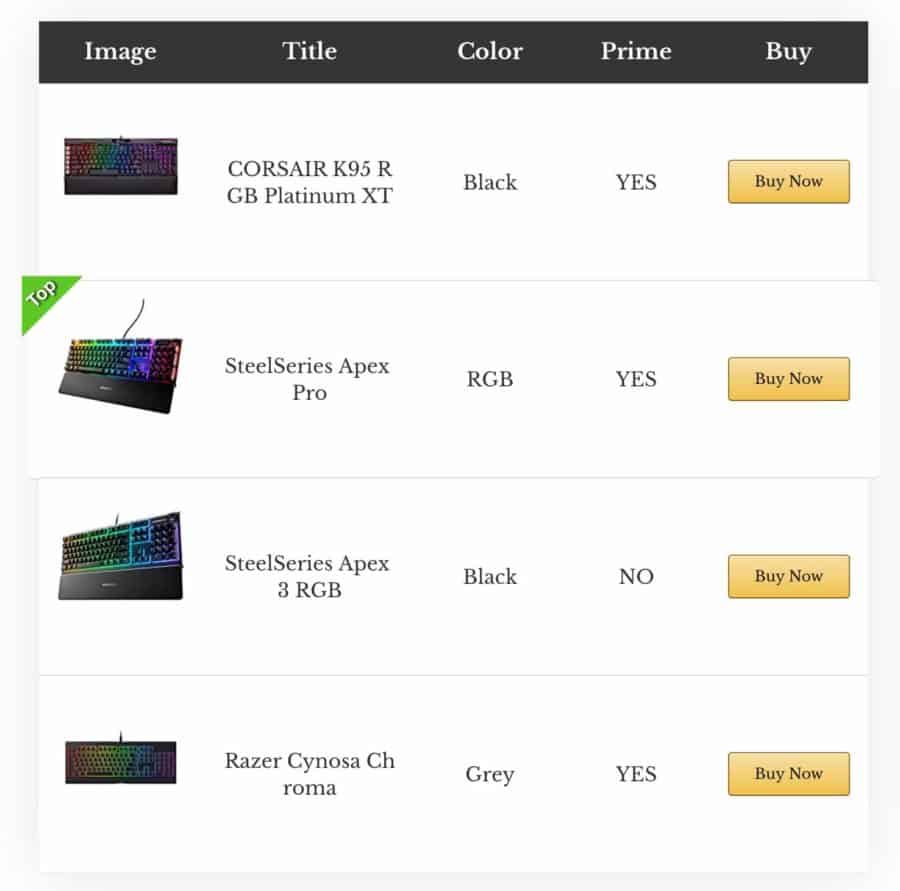View the Razer Cynosa Chroma keyboard picture
900x891 pixels.
[x=121, y=758]
